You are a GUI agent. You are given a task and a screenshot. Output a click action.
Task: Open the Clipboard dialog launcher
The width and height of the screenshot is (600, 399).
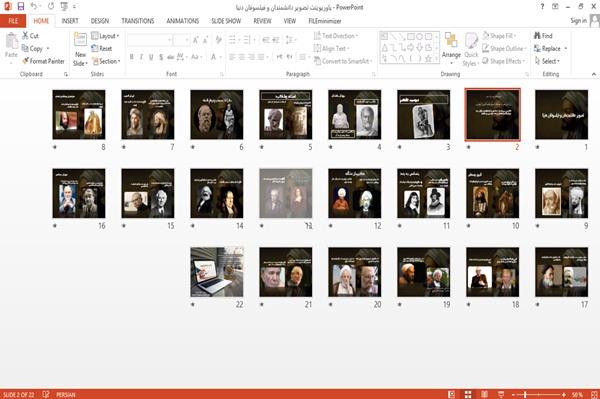click(x=66, y=75)
